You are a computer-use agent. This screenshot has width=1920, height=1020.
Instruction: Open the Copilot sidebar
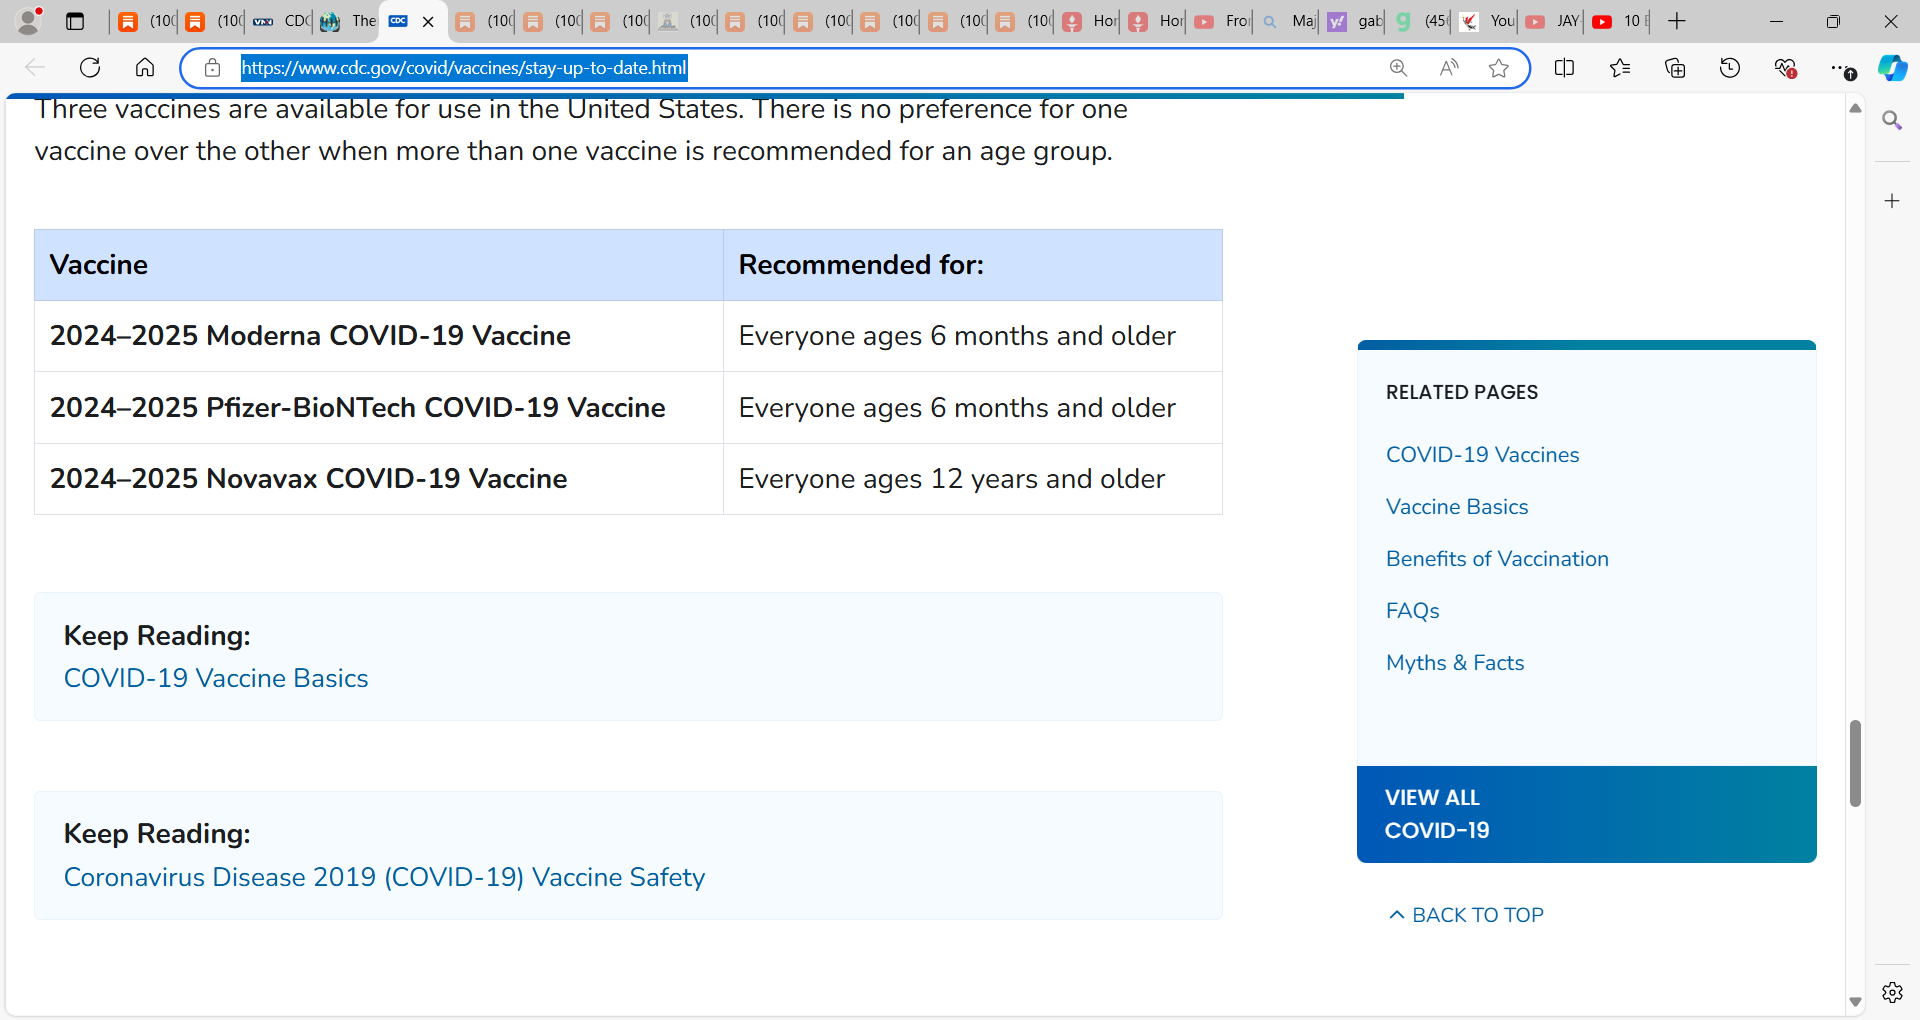tap(1892, 68)
